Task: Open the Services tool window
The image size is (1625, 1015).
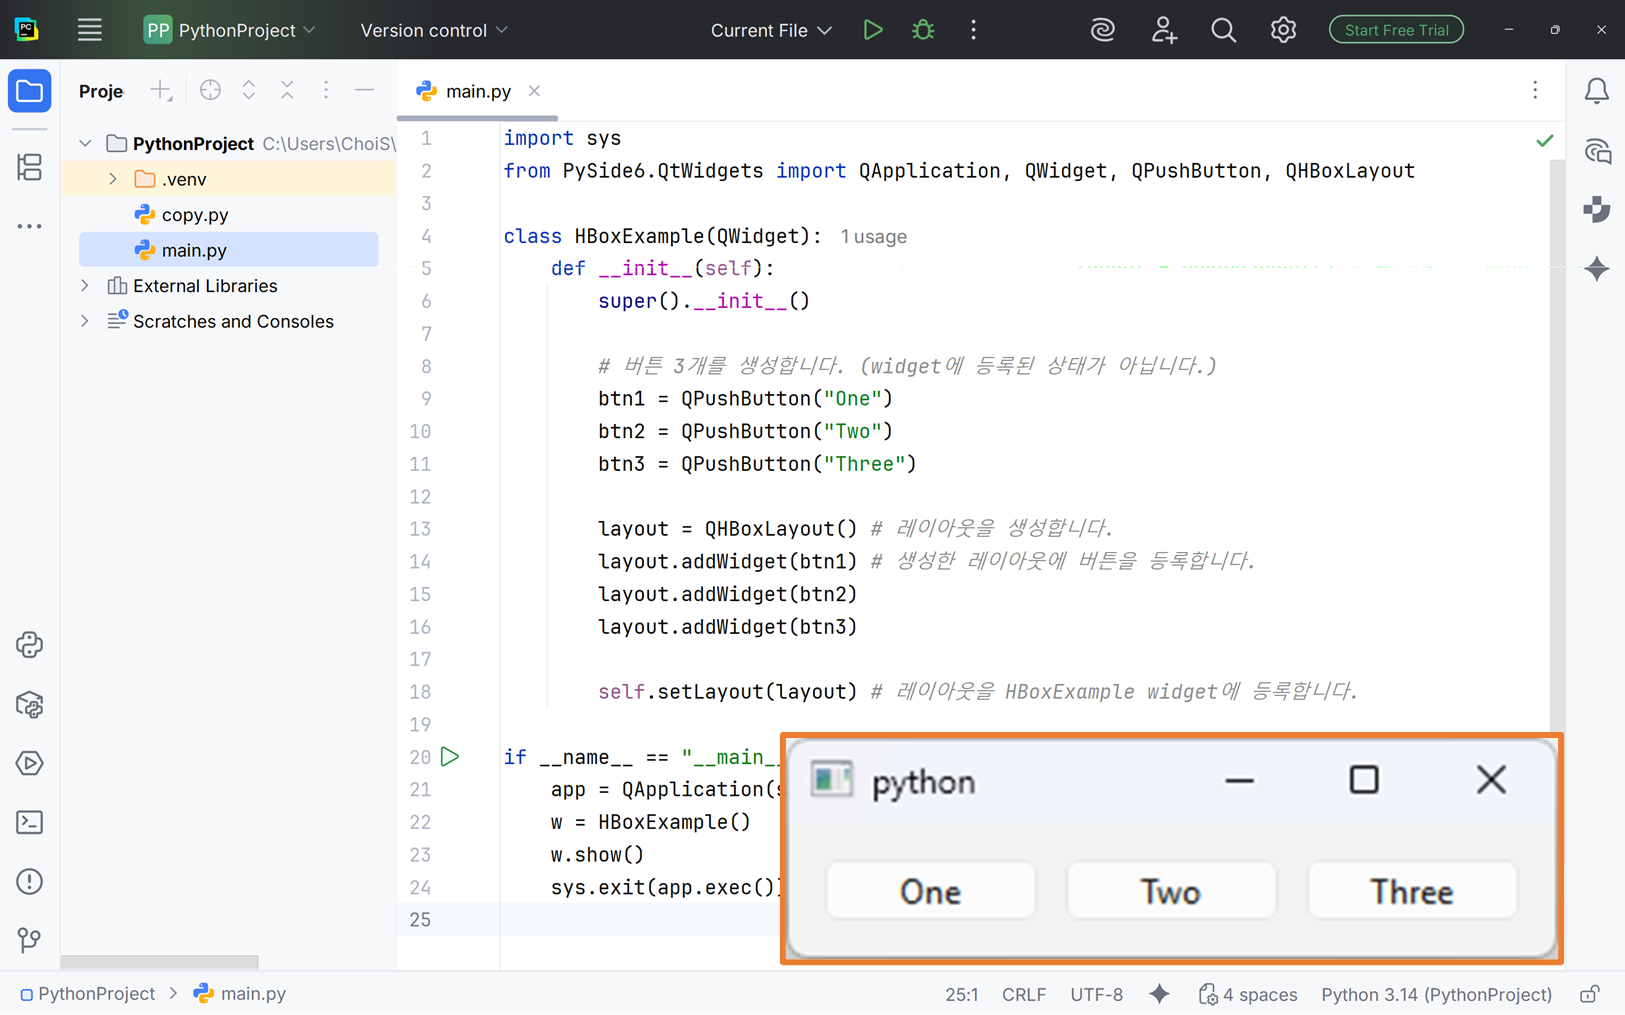Action: tap(30, 764)
